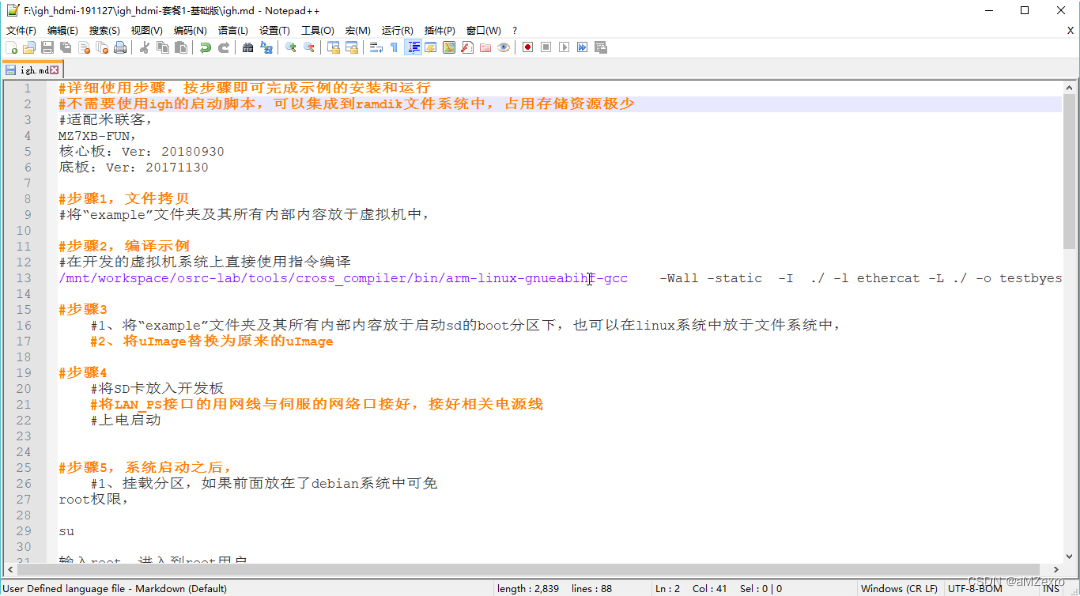The width and height of the screenshot is (1080, 596).
Task: Click the Save All toolbar icon
Action: coord(65,48)
